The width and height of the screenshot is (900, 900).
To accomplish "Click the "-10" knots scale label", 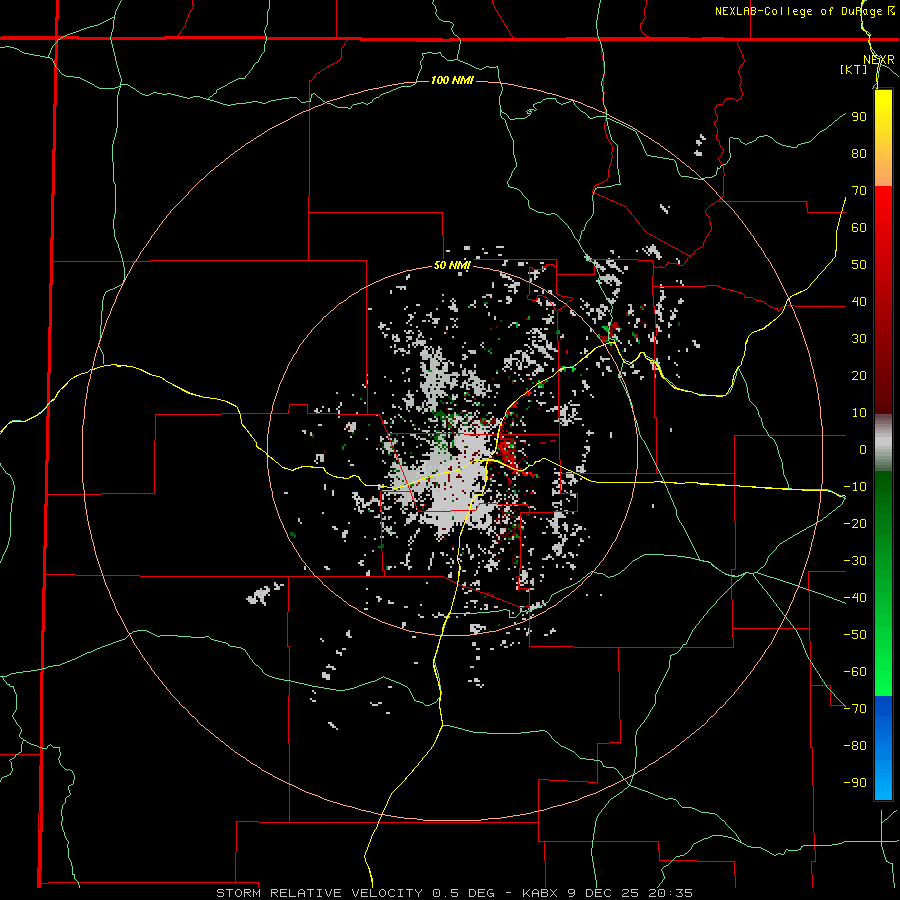I will (x=855, y=487).
